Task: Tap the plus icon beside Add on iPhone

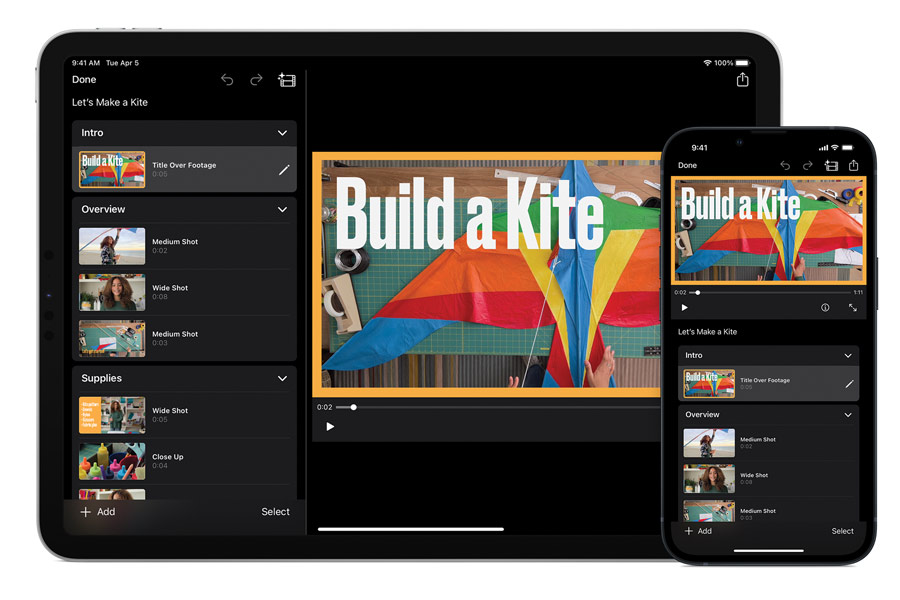Action: 689,531
